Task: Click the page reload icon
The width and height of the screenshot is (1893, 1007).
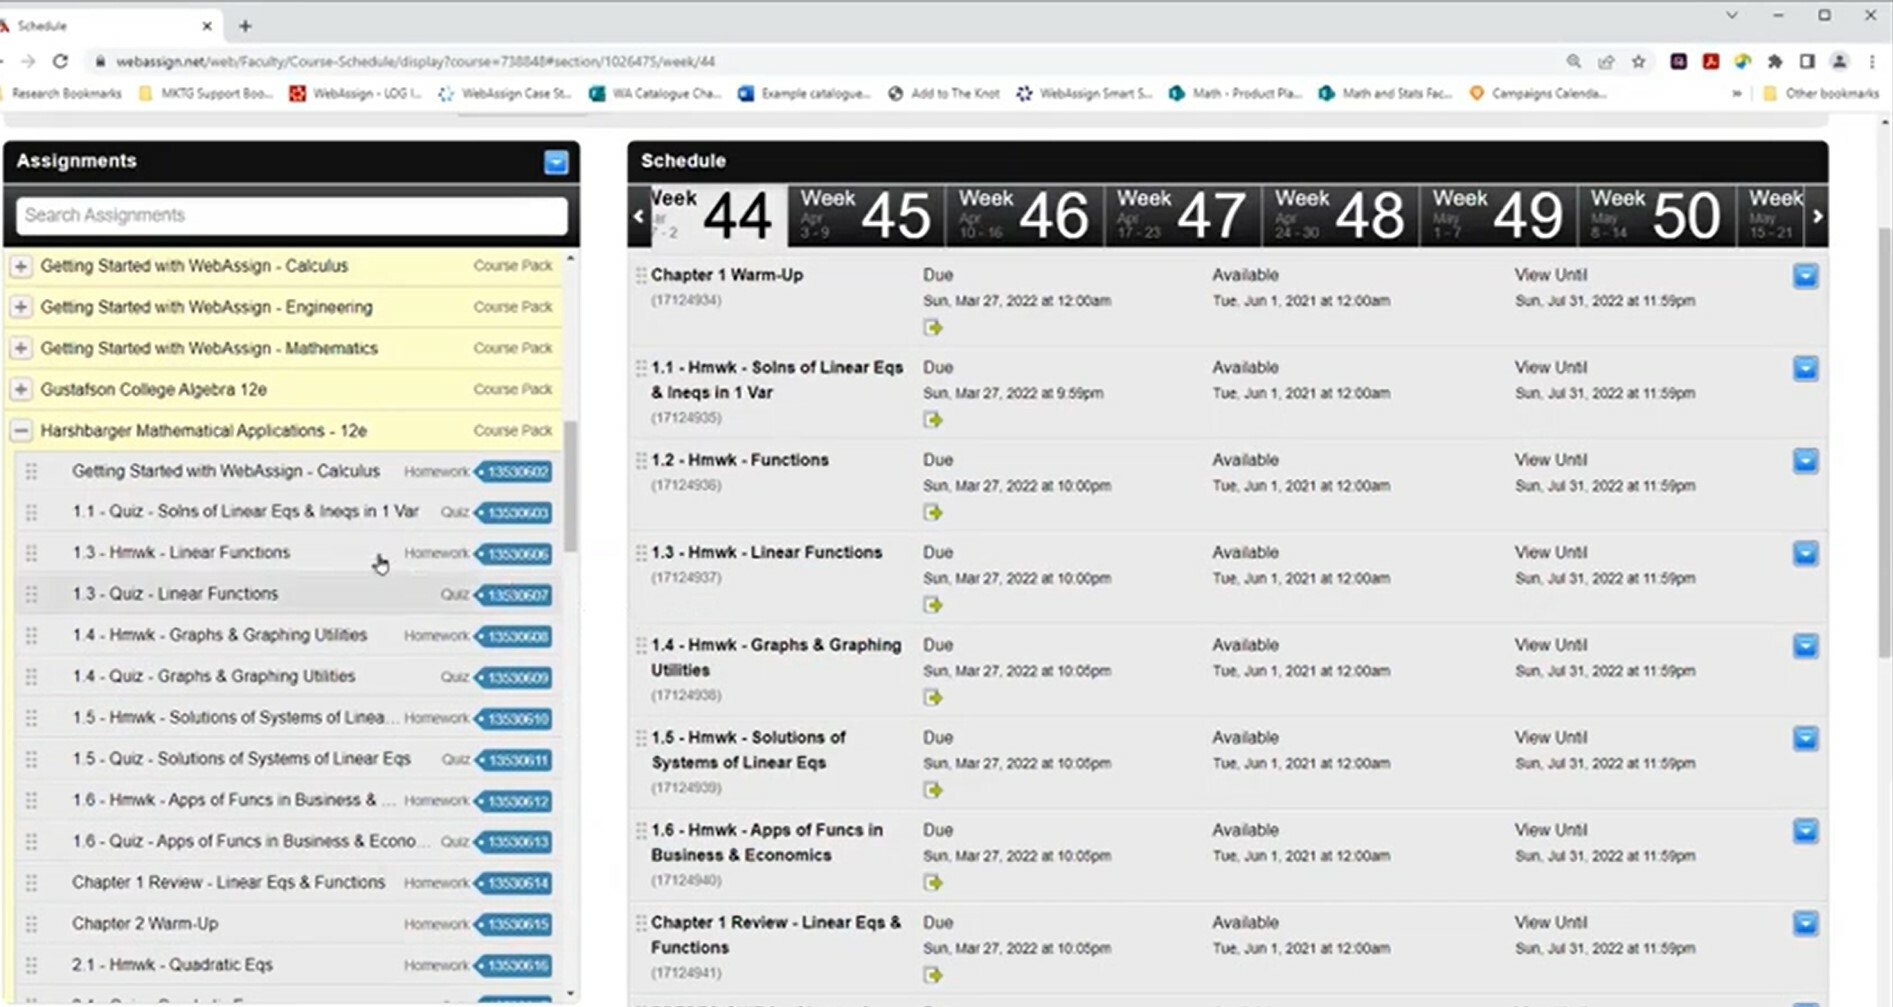Action: (x=62, y=61)
